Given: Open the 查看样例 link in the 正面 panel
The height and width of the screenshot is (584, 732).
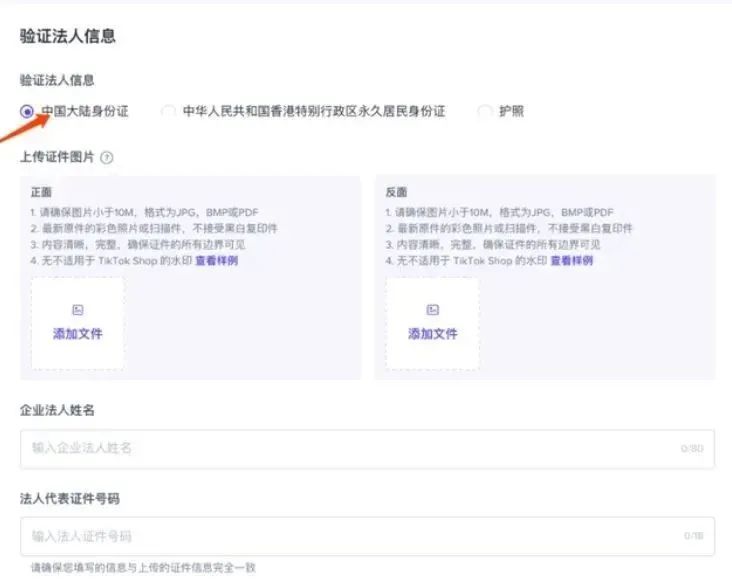Looking at the screenshot, I should coord(216,261).
